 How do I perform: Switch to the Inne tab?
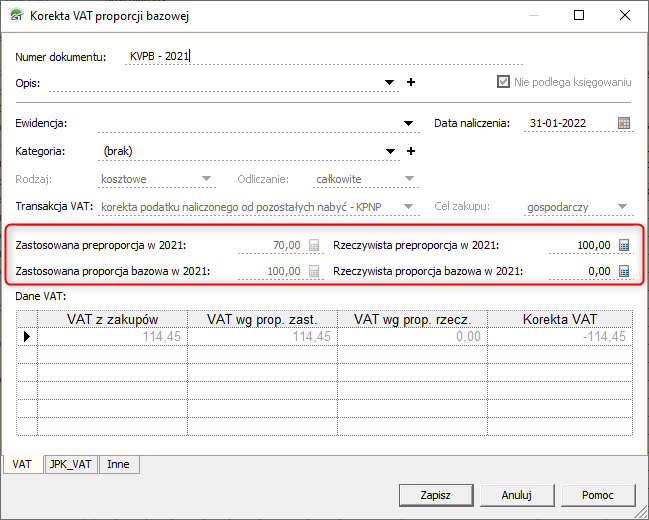click(118, 464)
